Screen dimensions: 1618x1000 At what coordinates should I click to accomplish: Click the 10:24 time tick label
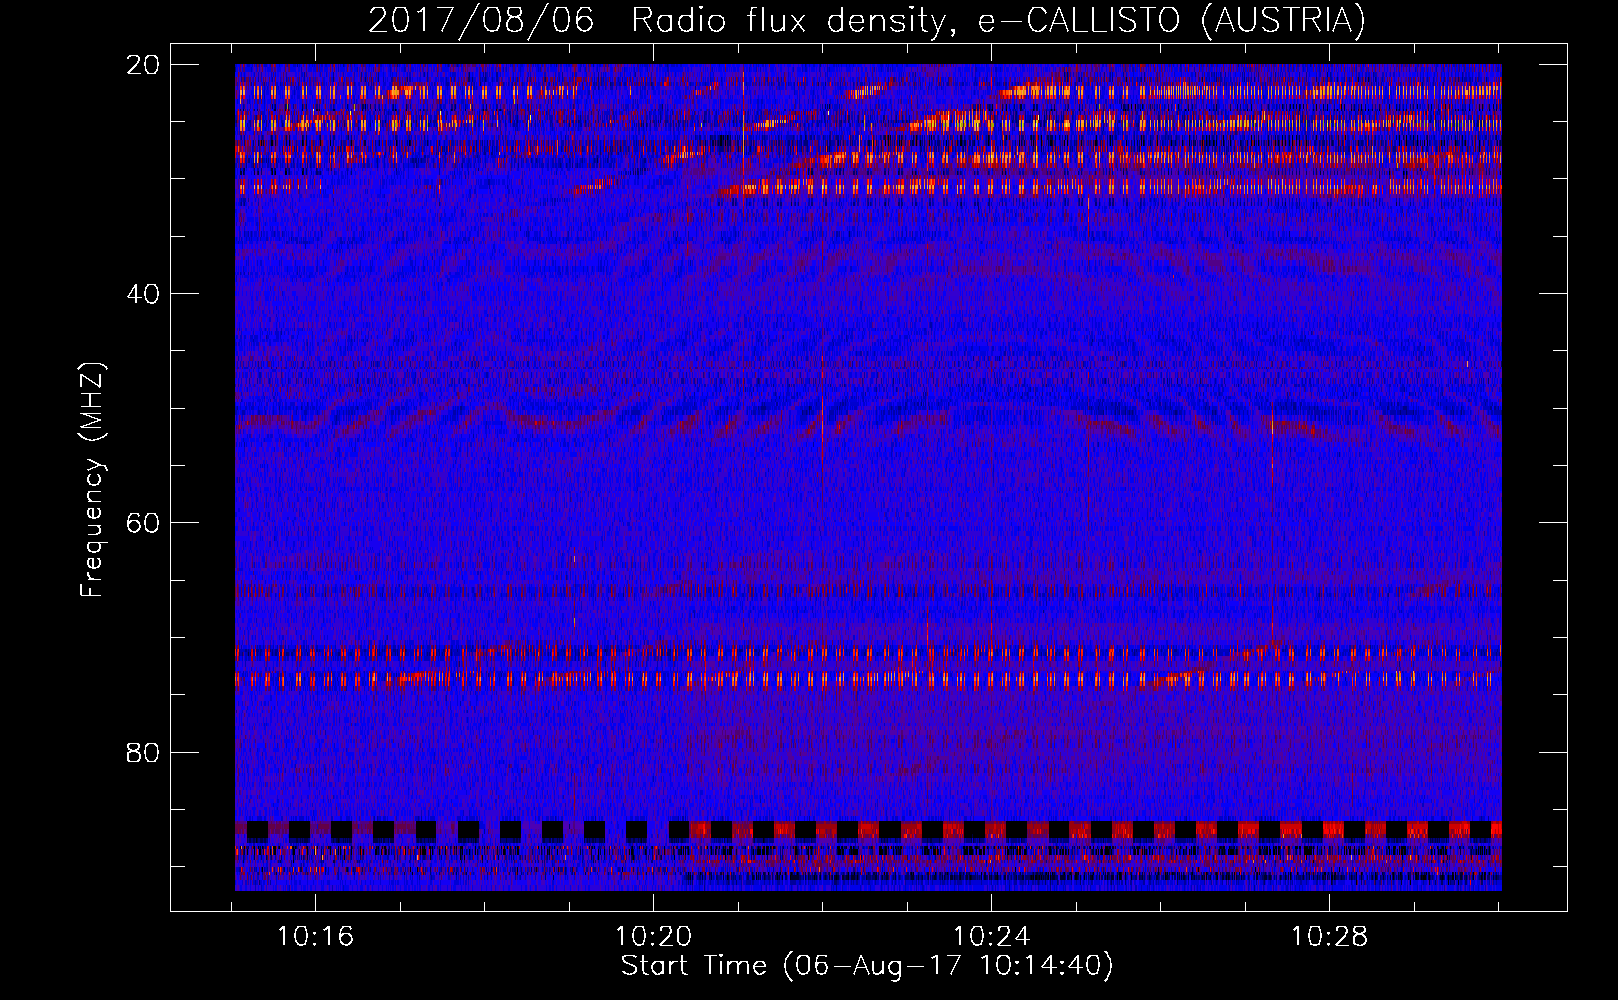pyautogui.click(x=991, y=937)
